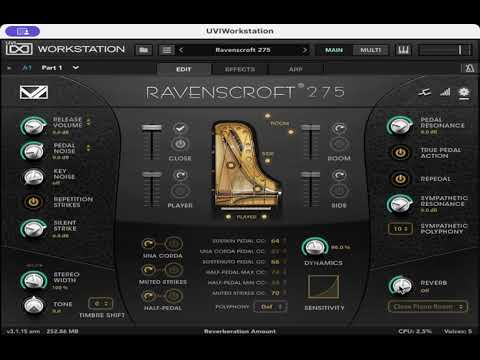
Task: Click the Close mic volume fader
Action: tap(152, 128)
